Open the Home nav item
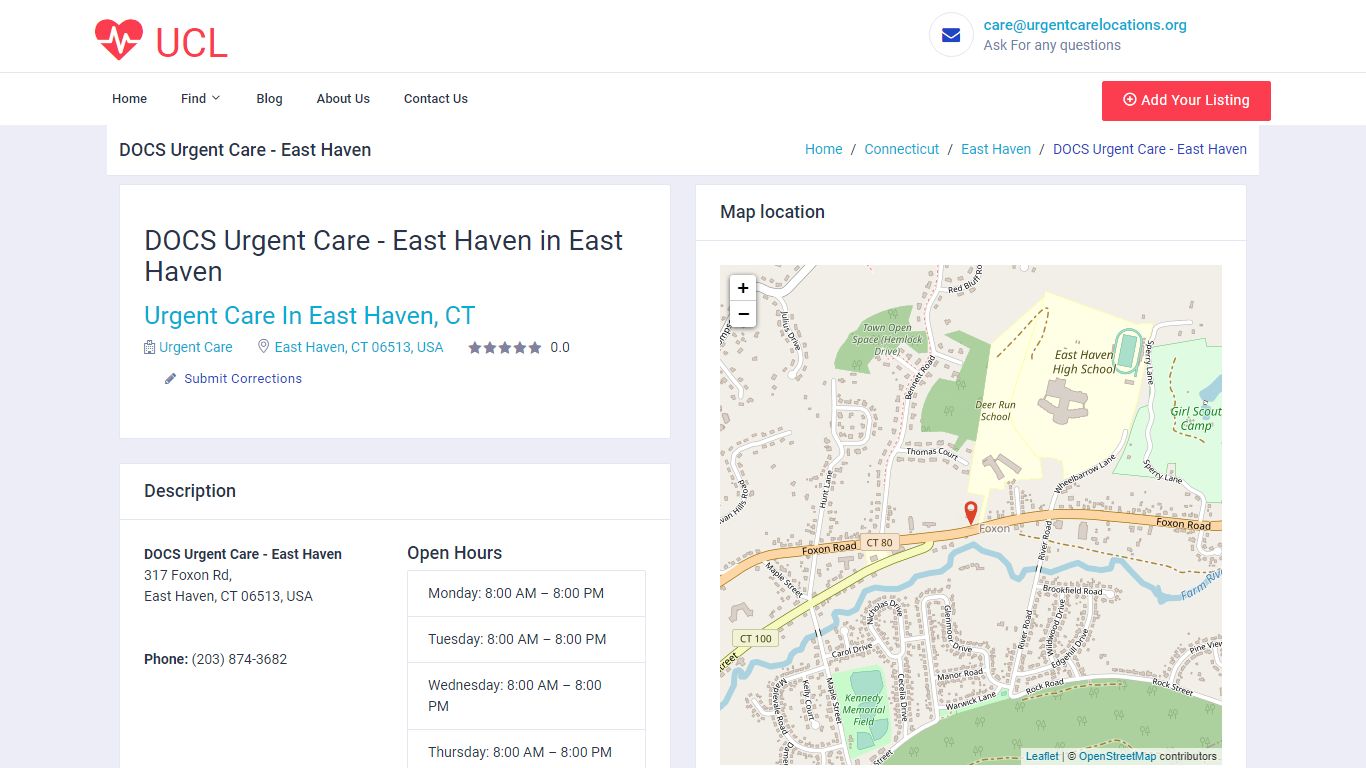This screenshot has height=768, width=1366. click(x=130, y=99)
